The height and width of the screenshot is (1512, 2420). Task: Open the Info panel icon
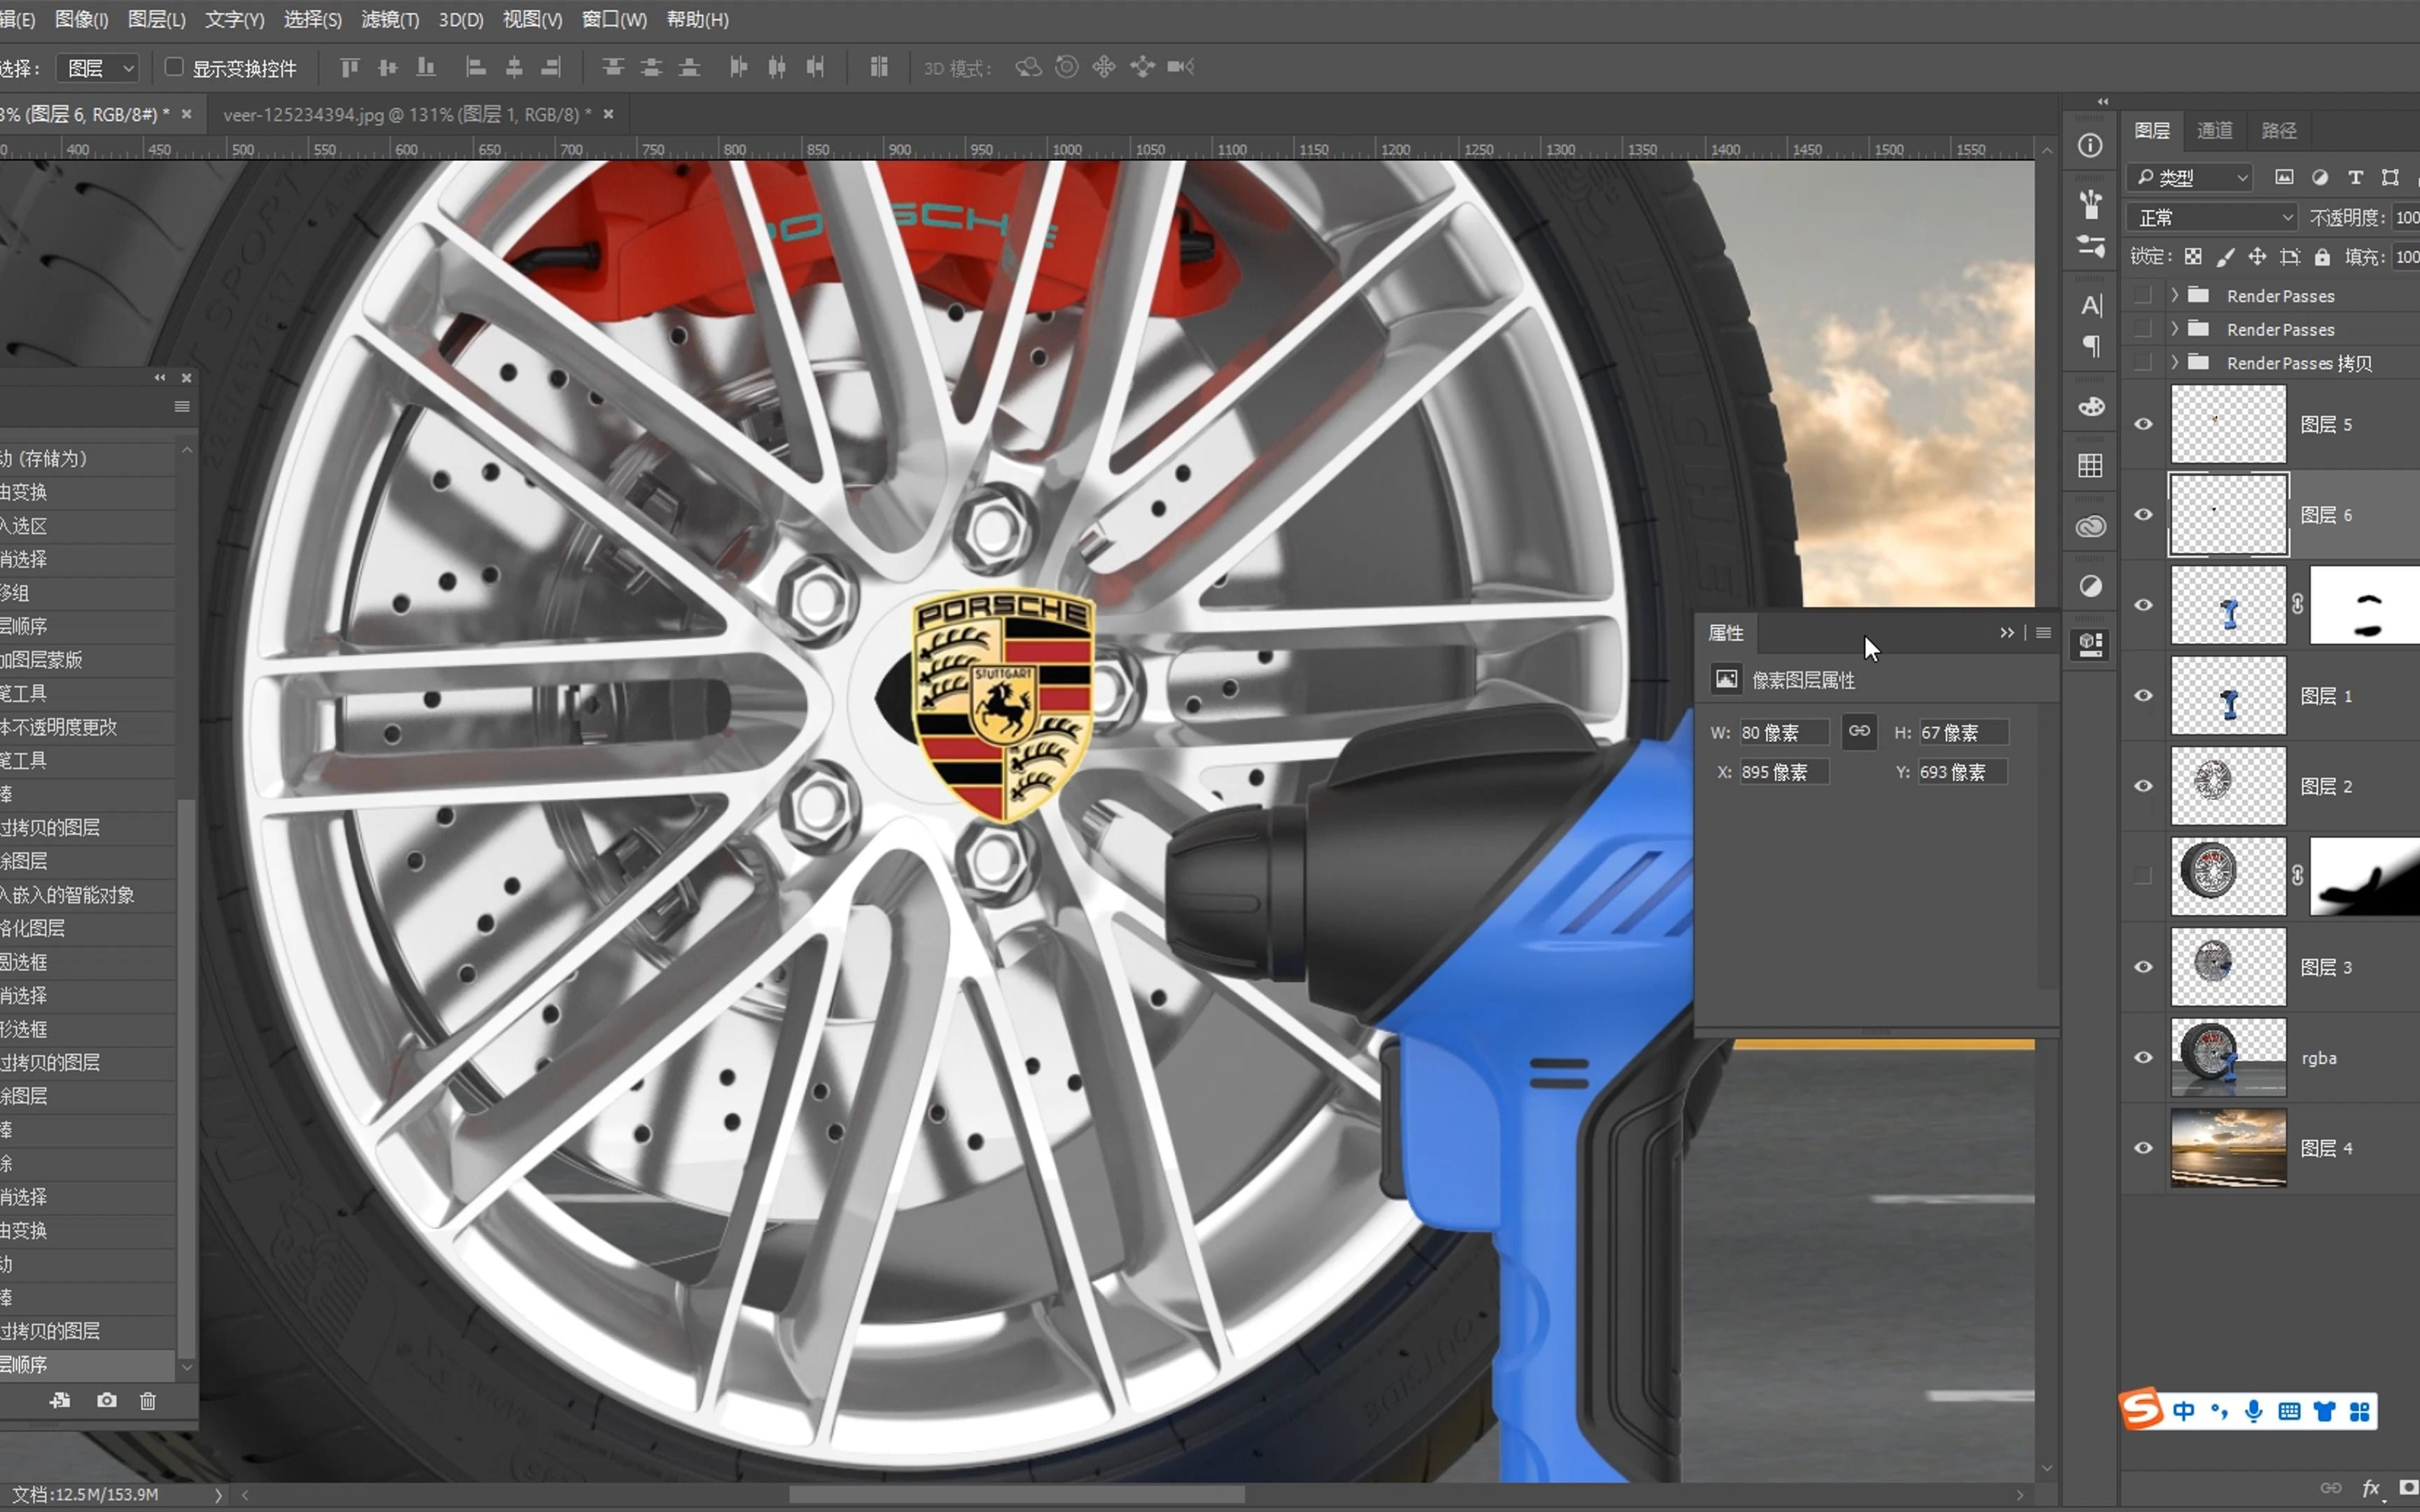[x=2090, y=146]
